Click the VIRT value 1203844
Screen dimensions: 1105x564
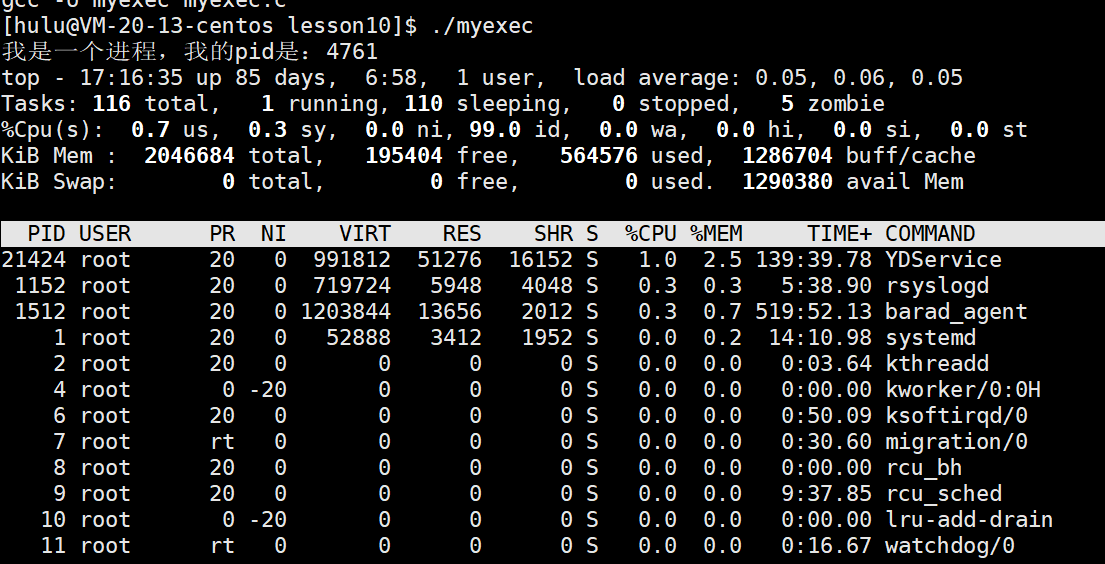click(345, 312)
